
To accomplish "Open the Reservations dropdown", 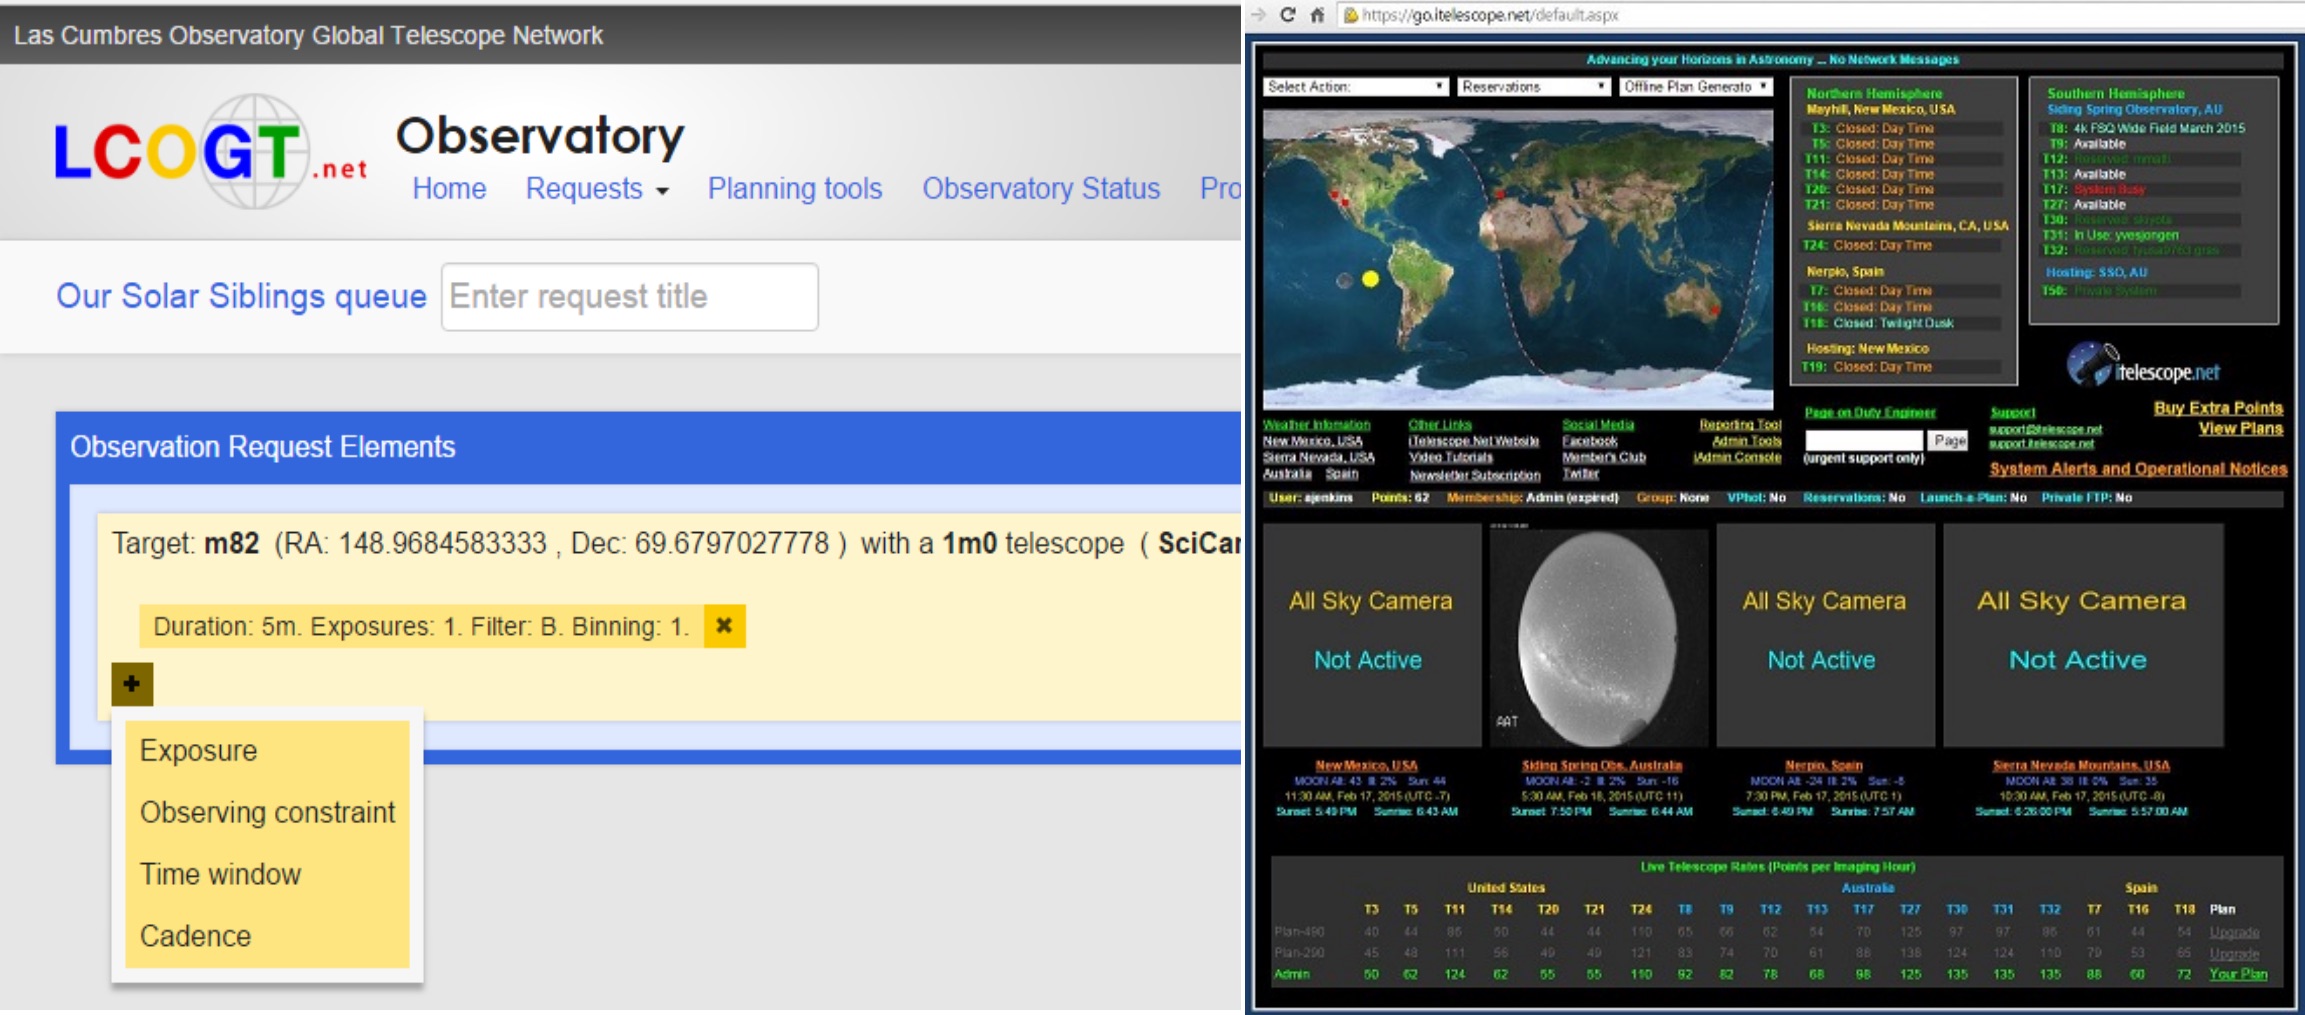I will coord(1533,87).
